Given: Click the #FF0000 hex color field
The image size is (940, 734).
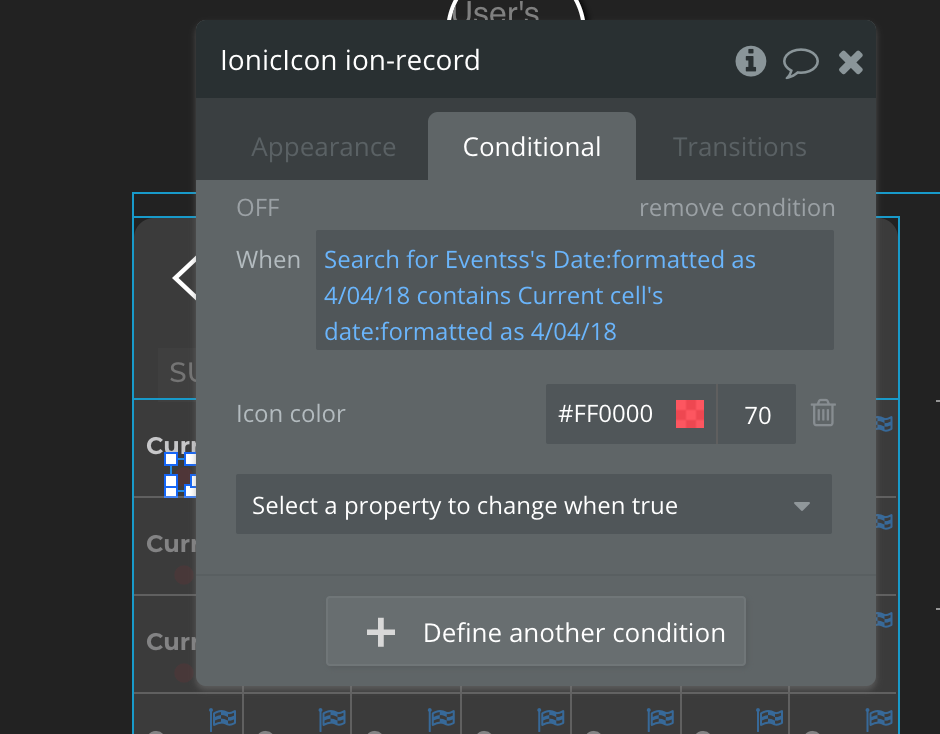Looking at the screenshot, I should (x=605, y=413).
